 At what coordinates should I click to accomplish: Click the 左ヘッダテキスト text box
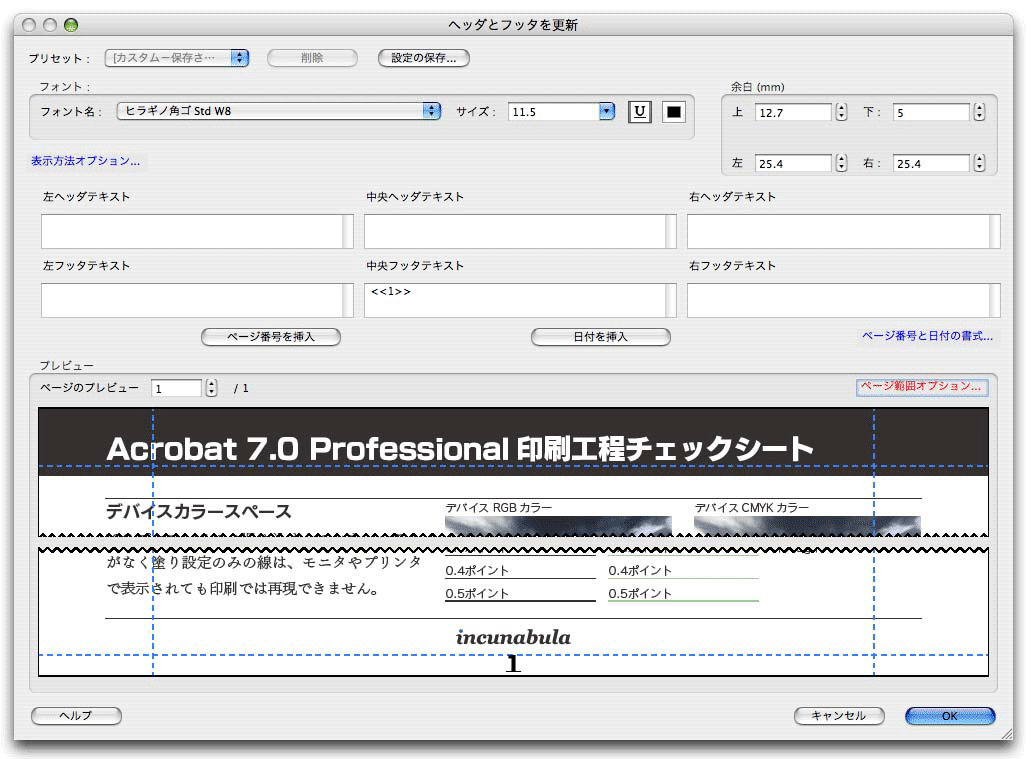pos(197,232)
